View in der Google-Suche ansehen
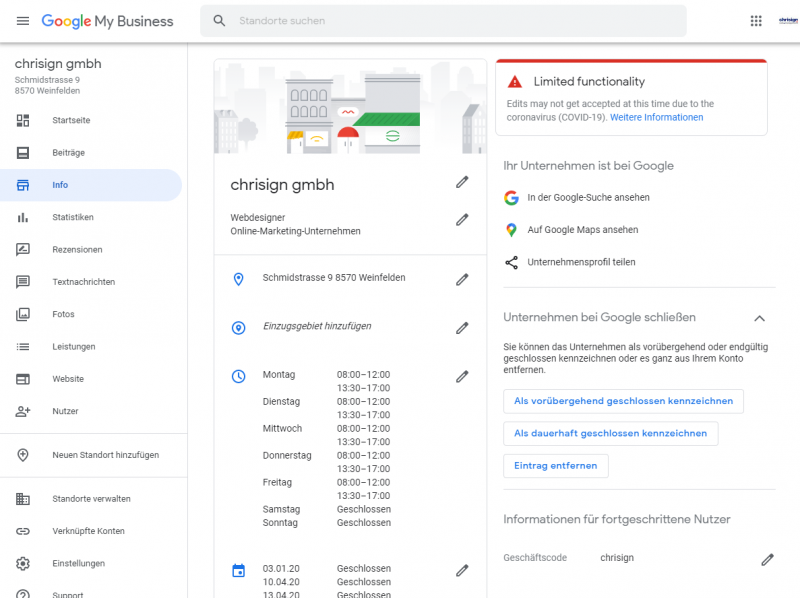This screenshot has width=800, height=598. tap(588, 197)
